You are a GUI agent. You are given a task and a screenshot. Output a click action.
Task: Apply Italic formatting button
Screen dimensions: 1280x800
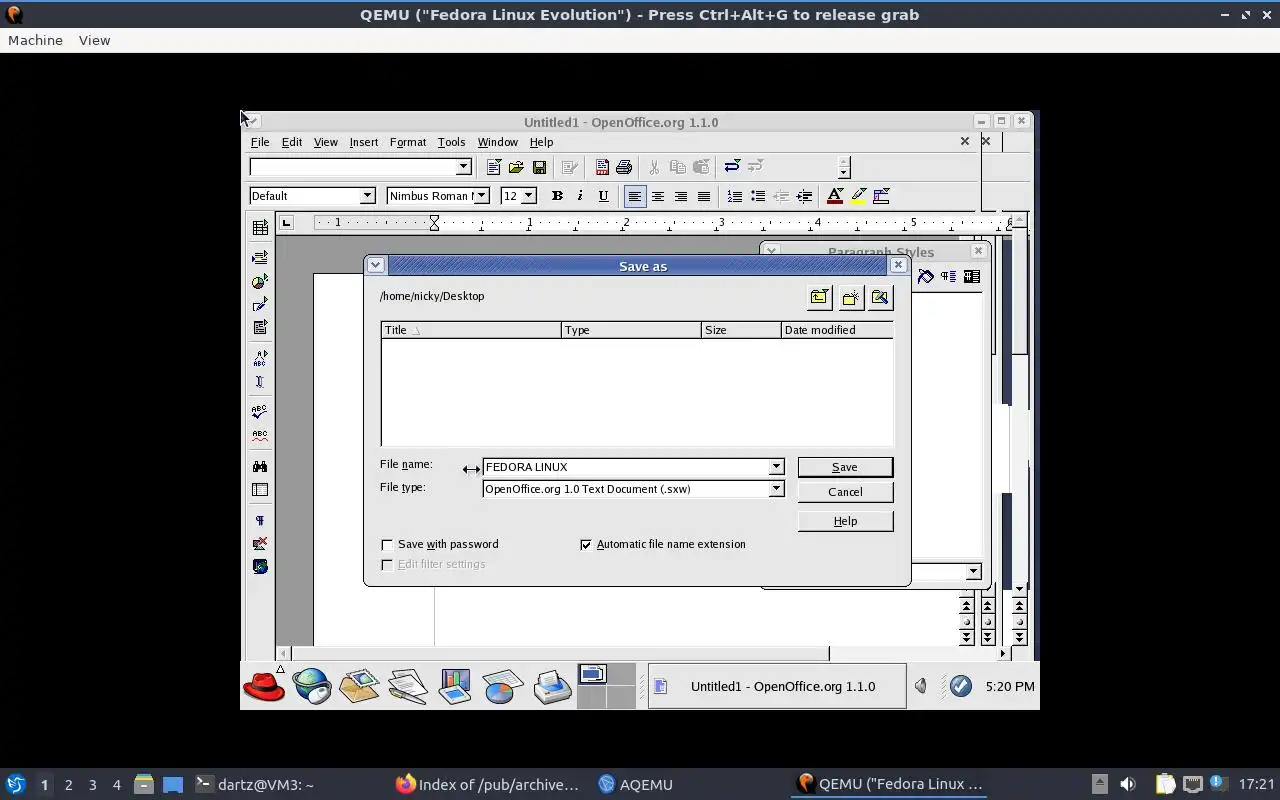(580, 196)
